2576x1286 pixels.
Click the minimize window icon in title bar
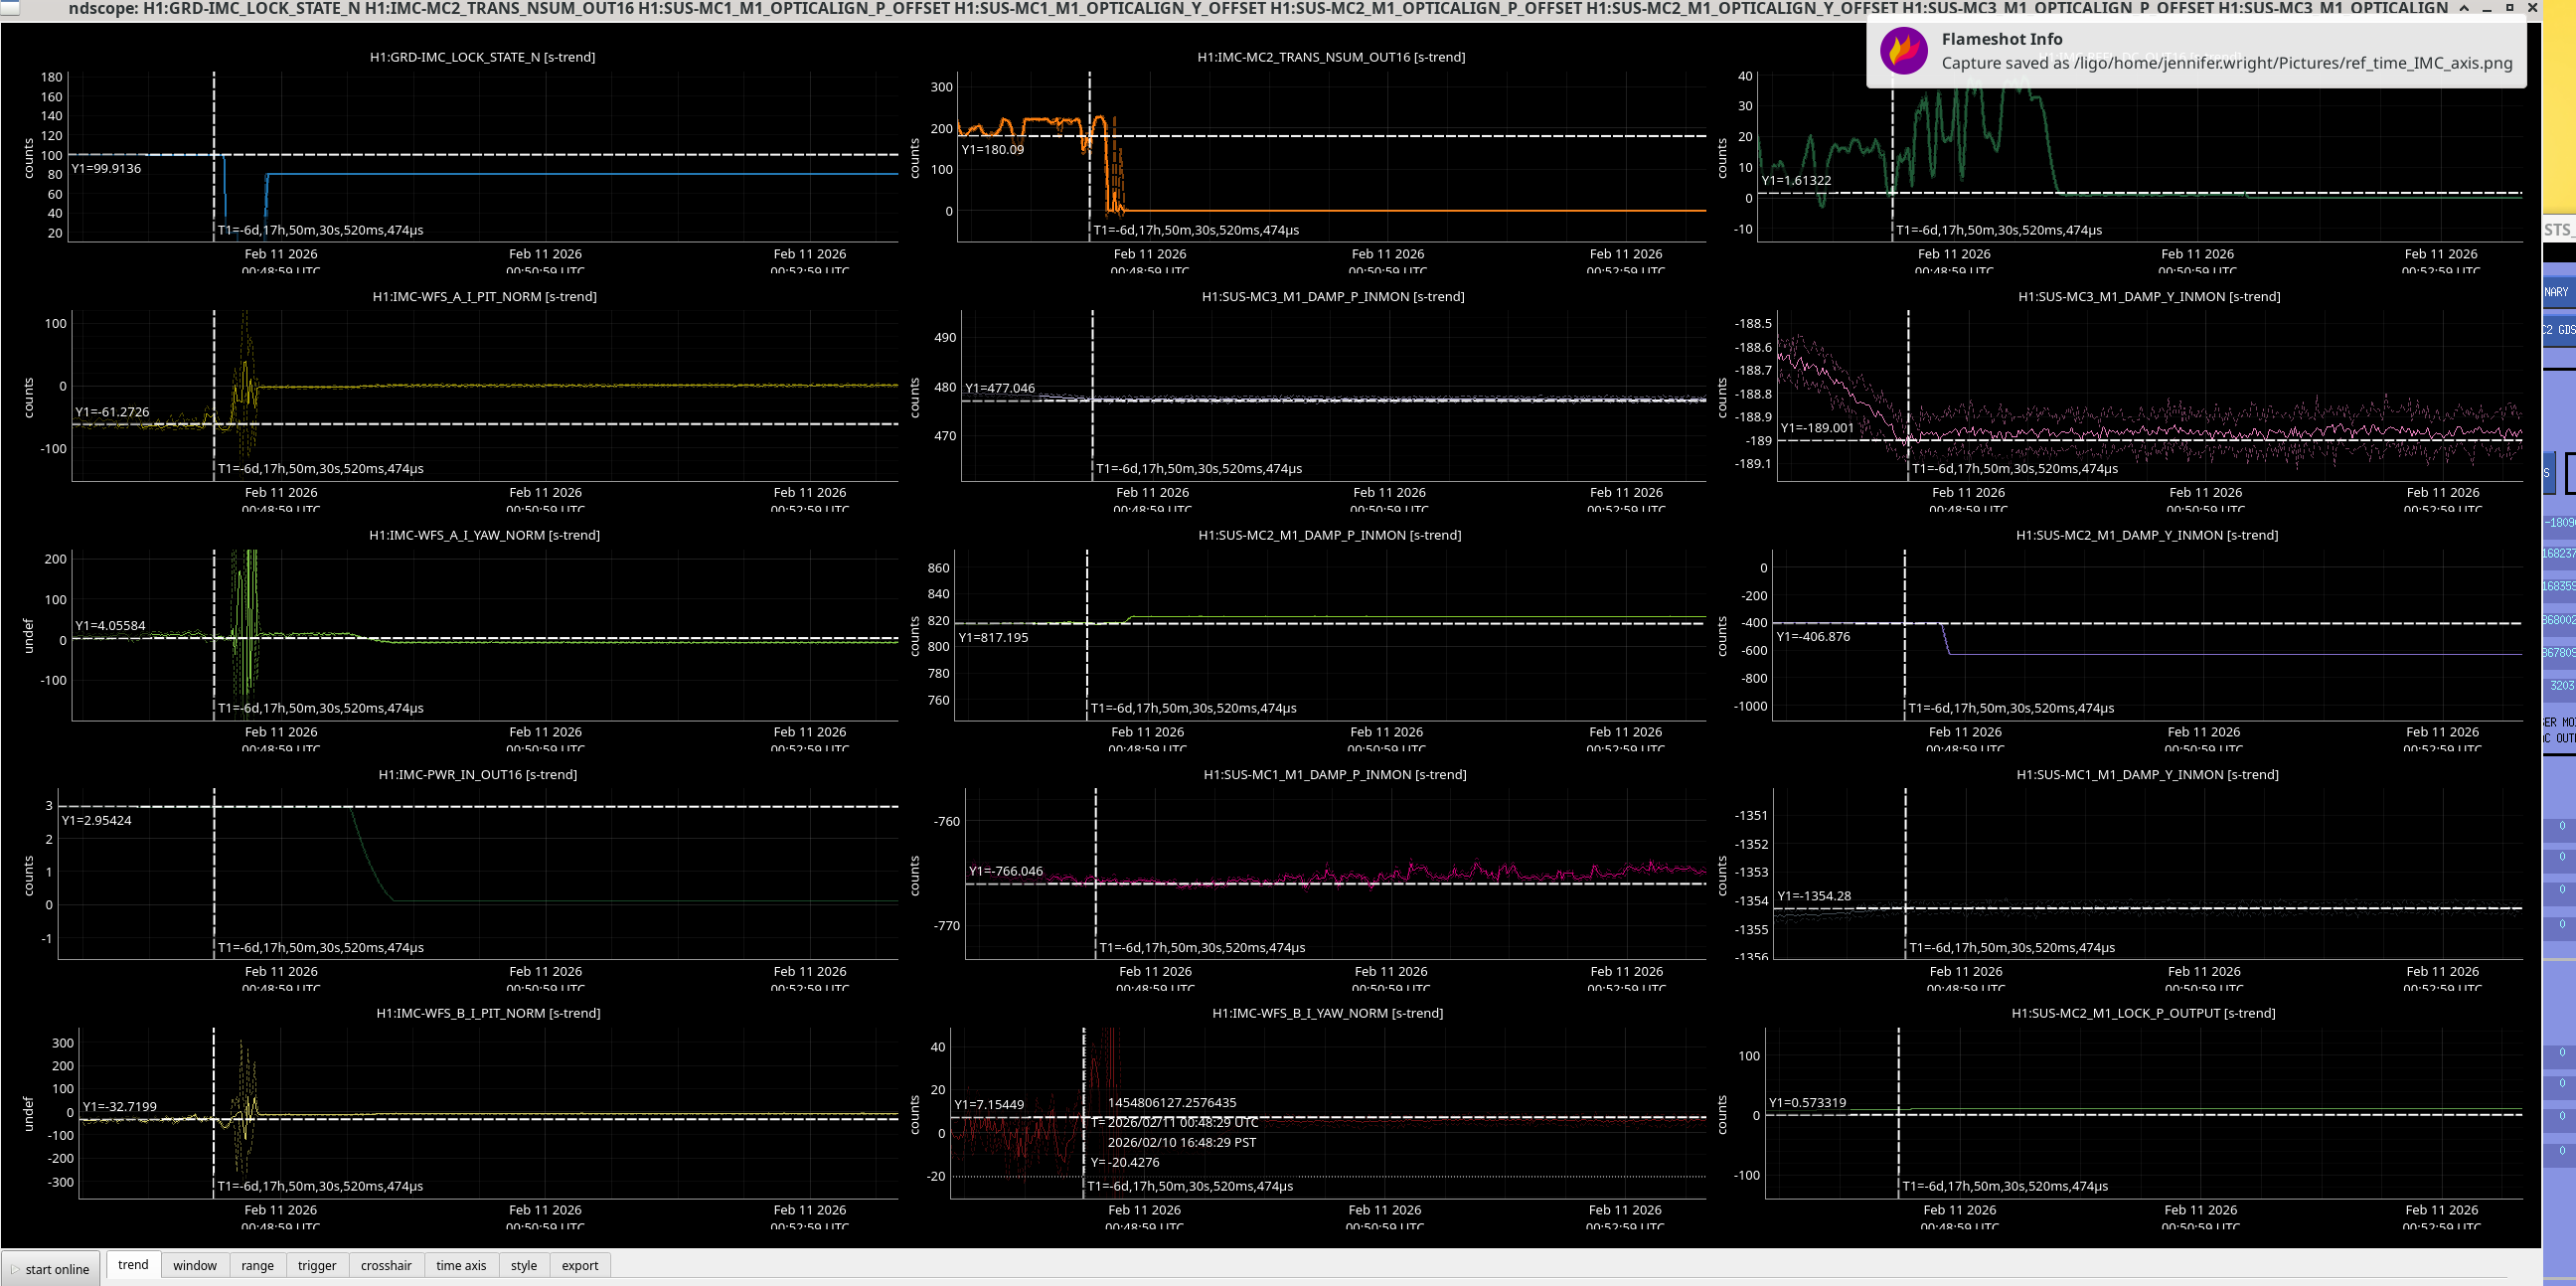tap(2487, 8)
